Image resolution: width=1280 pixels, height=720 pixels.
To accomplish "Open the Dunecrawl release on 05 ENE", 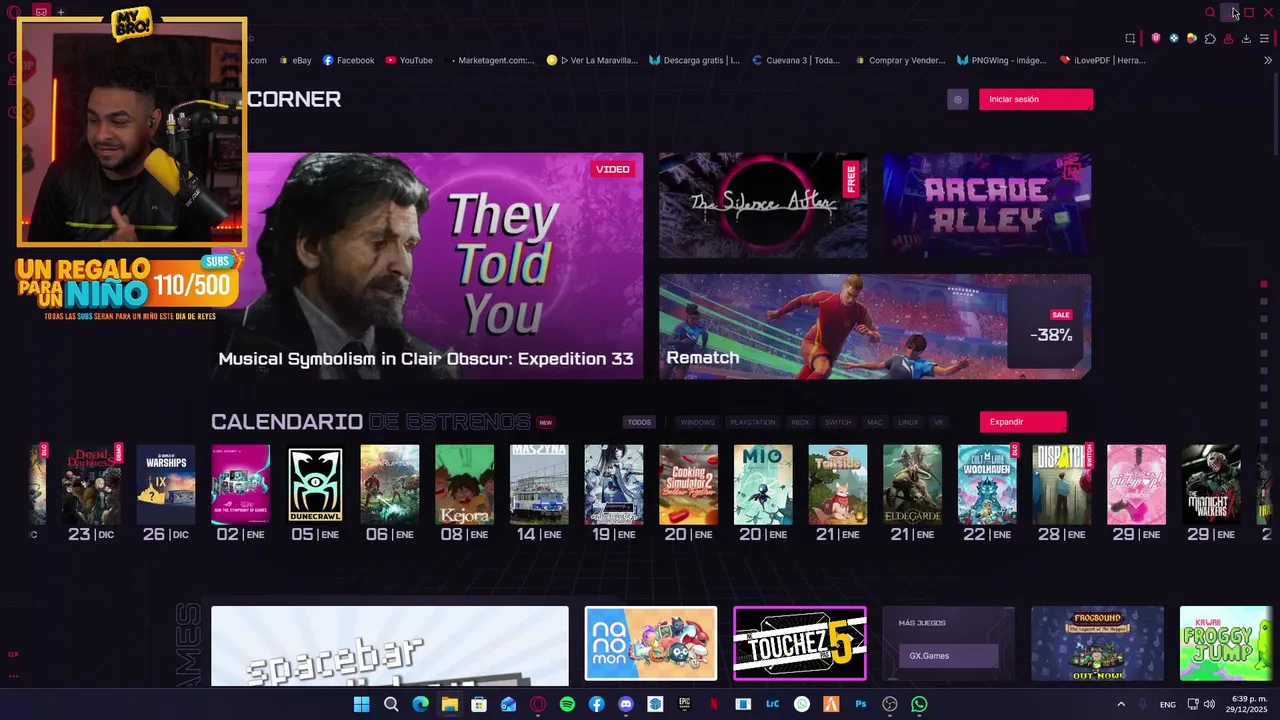I will pos(315,485).
